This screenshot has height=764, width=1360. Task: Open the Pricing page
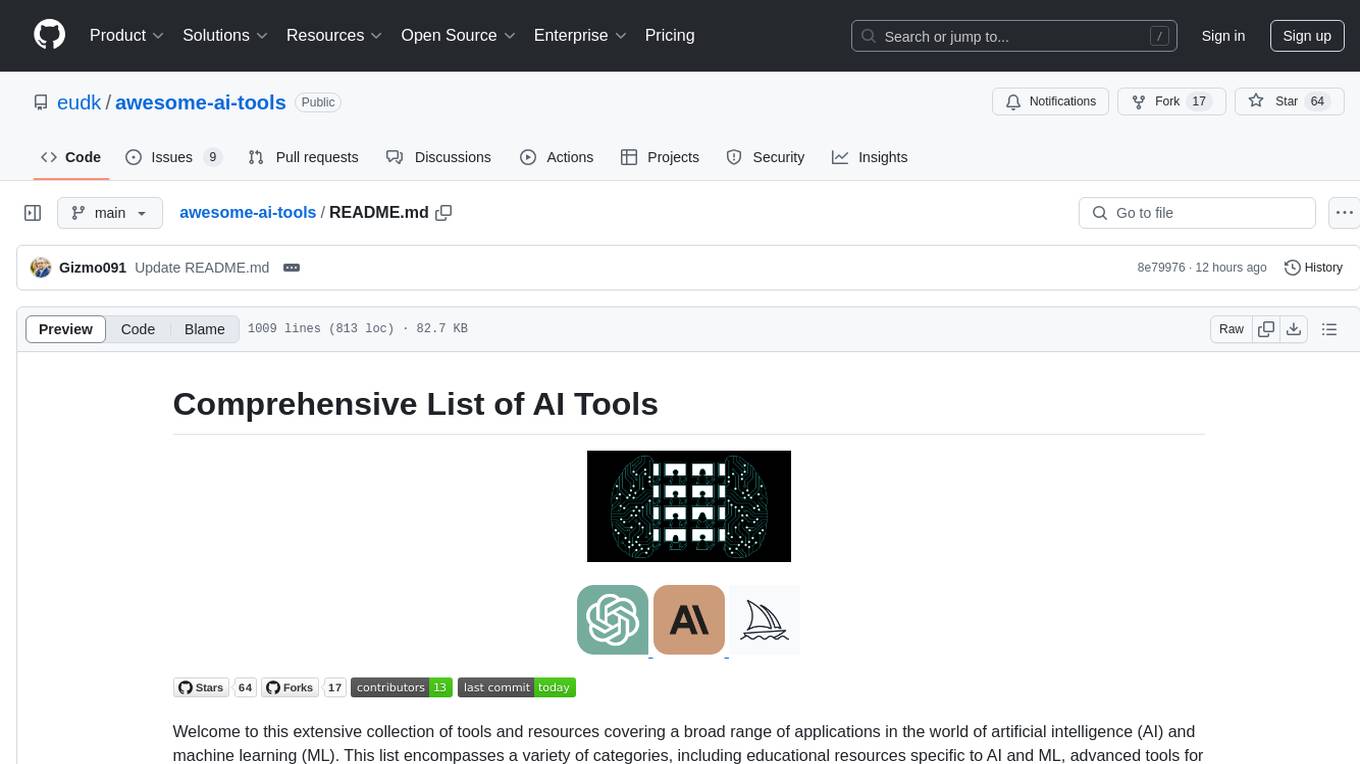coord(670,35)
